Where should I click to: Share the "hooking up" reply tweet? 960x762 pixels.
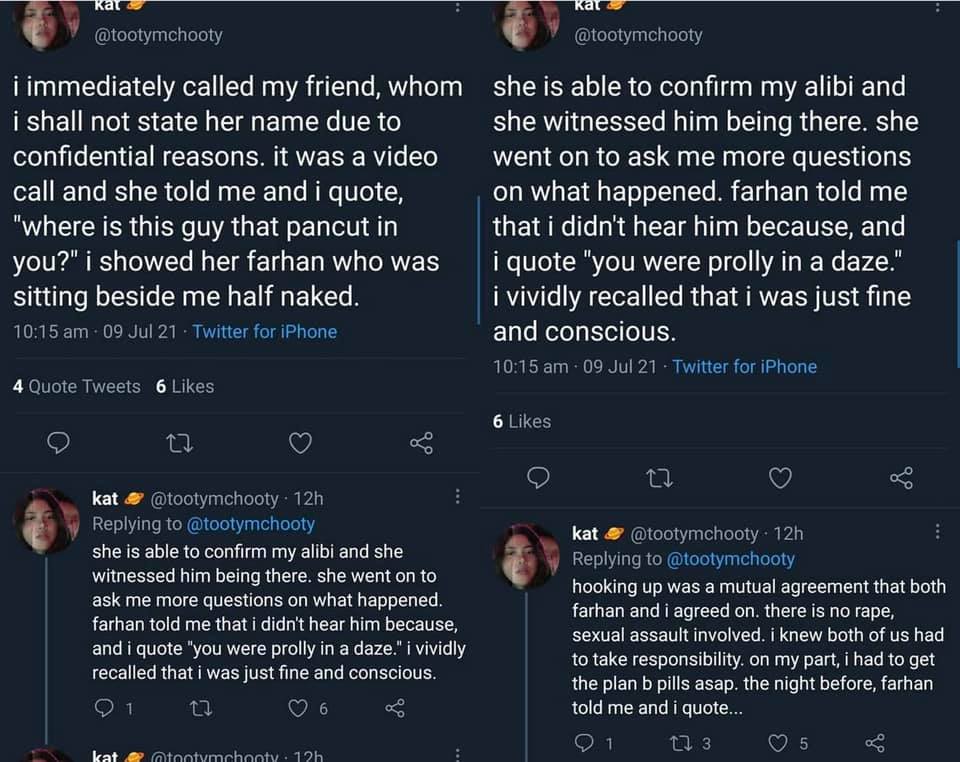(875, 743)
